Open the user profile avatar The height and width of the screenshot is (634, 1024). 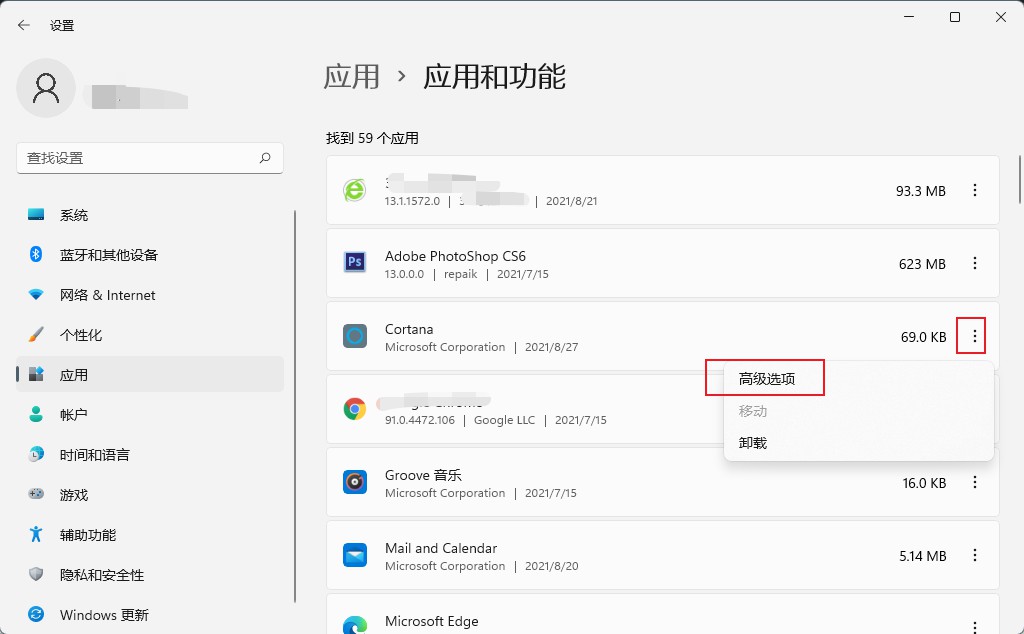(46, 88)
